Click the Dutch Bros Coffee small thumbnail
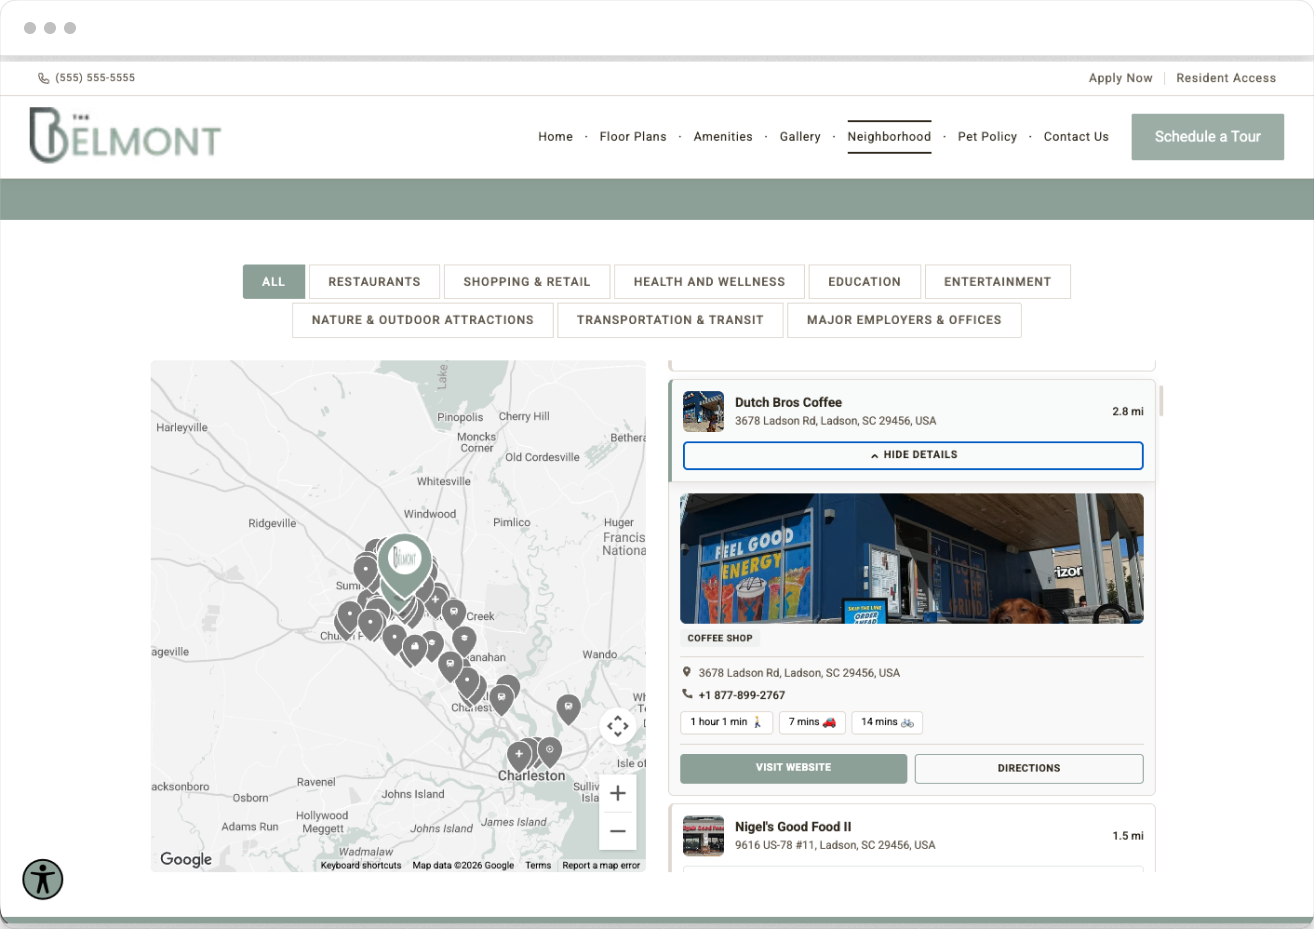The image size is (1314, 929). click(x=703, y=412)
